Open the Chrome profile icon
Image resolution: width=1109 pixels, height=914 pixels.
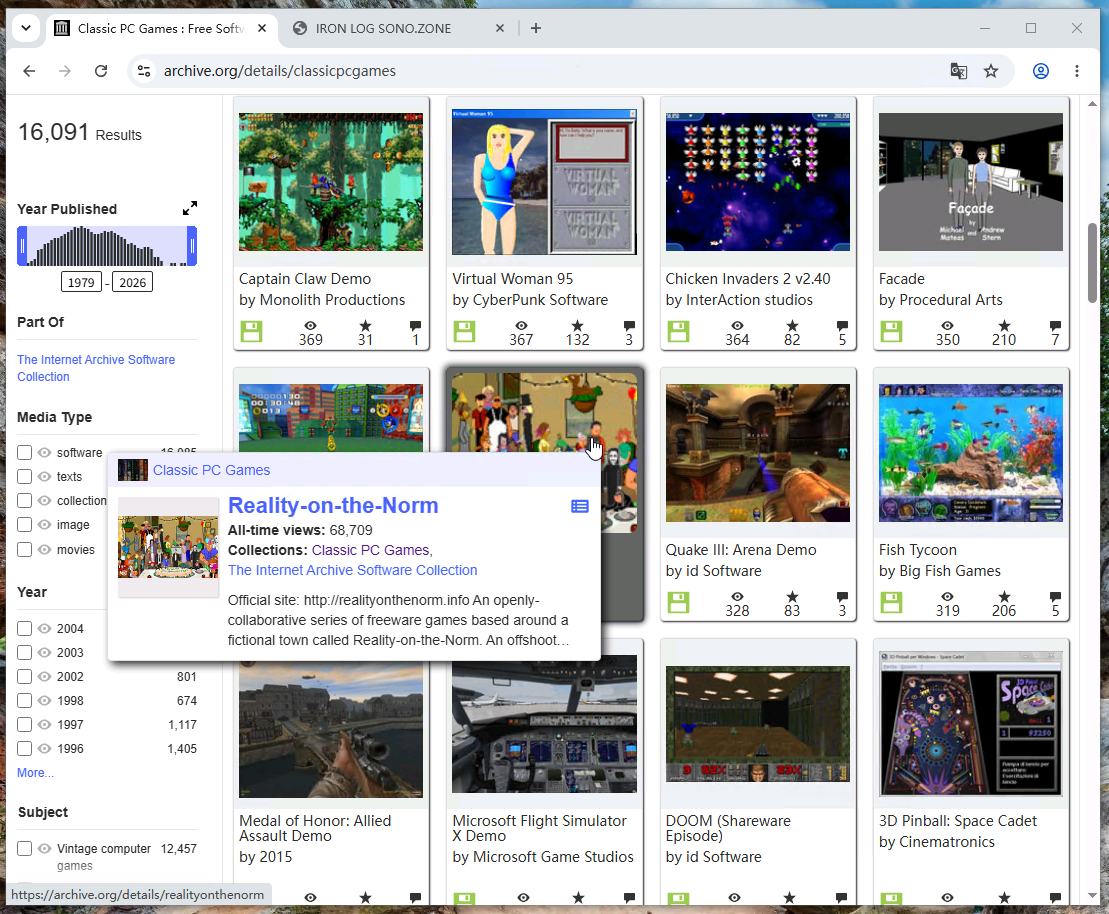(x=1040, y=71)
